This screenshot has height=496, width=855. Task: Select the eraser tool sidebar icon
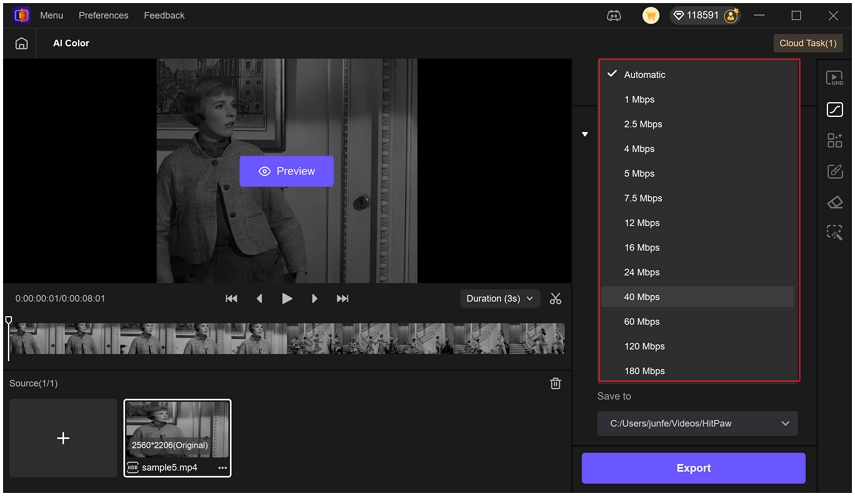coord(834,203)
